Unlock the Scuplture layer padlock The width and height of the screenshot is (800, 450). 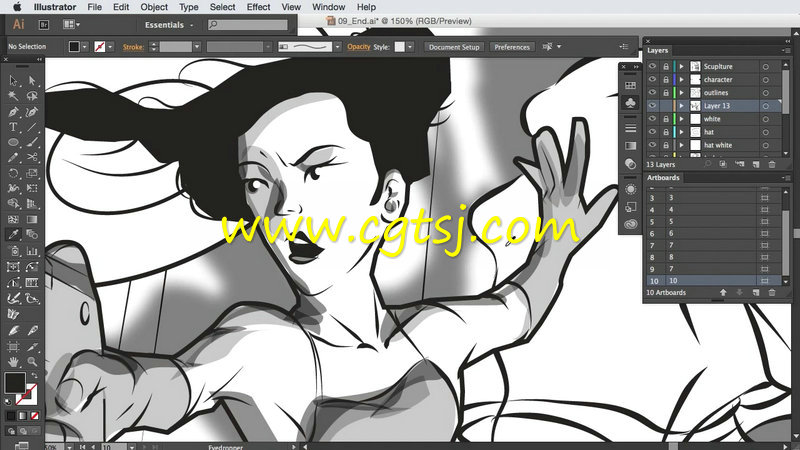click(x=666, y=66)
